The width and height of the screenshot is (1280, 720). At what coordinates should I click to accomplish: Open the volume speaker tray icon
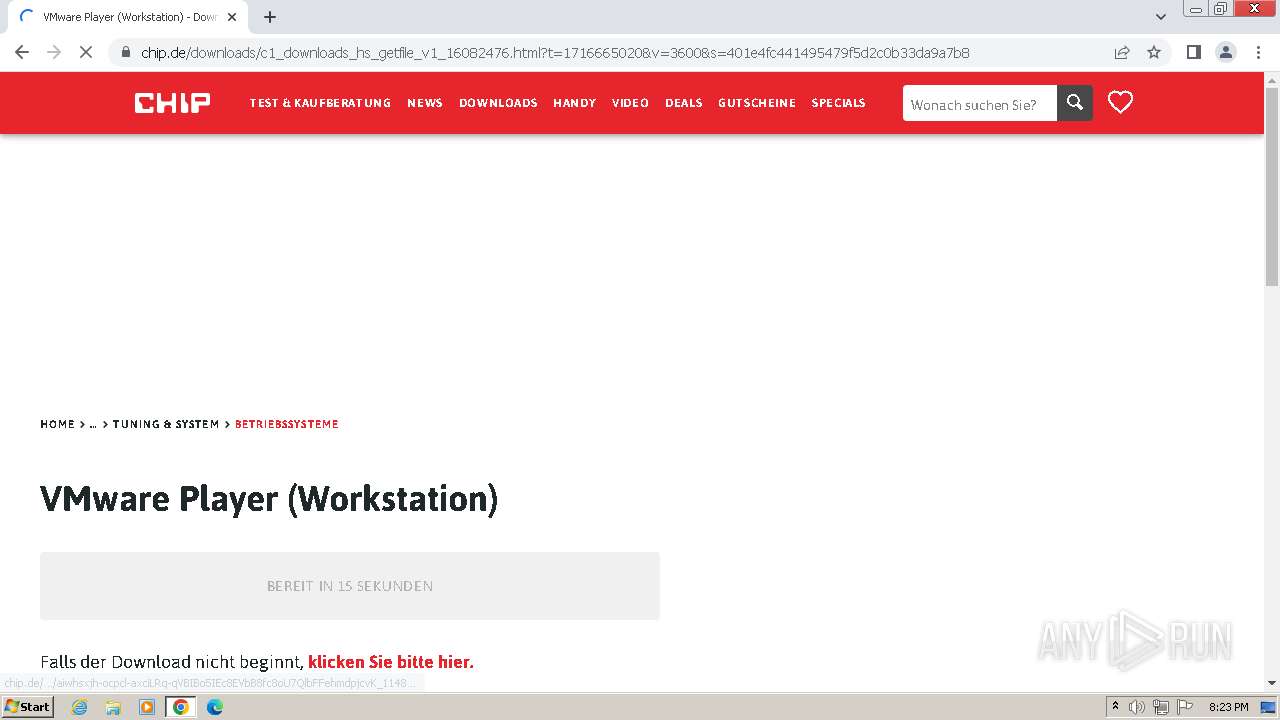1137,707
